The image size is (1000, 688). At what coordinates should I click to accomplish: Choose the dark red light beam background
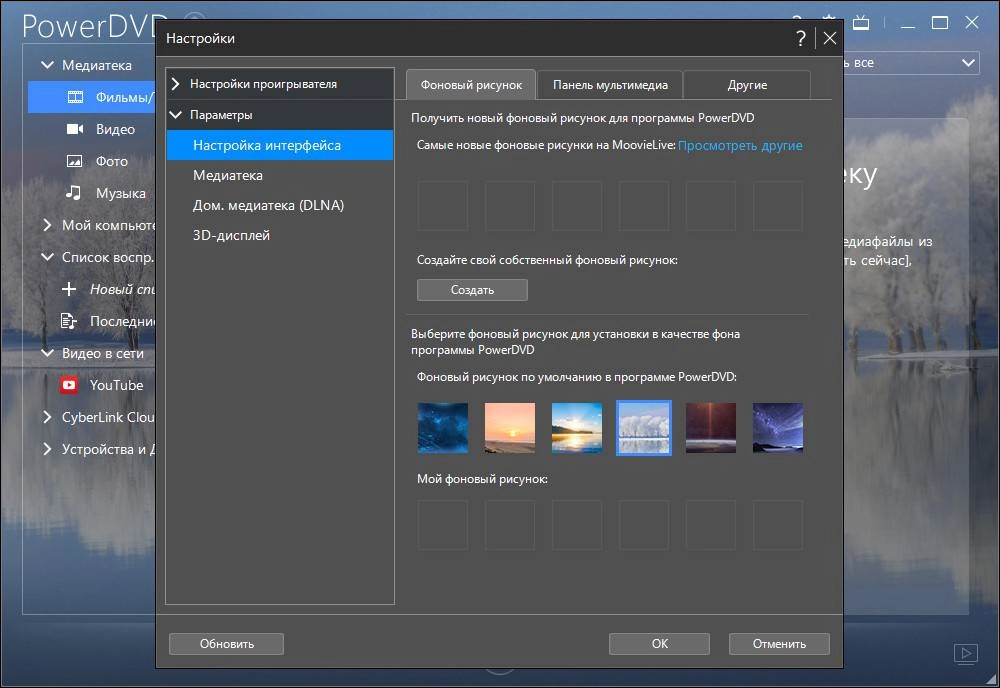710,428
